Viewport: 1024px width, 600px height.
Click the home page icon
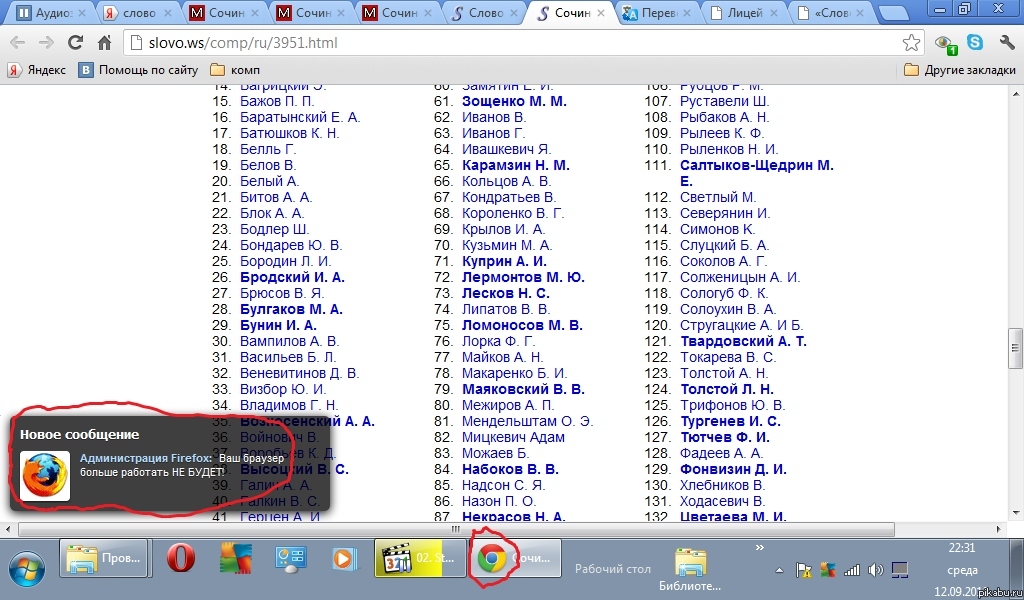(104, 43)
